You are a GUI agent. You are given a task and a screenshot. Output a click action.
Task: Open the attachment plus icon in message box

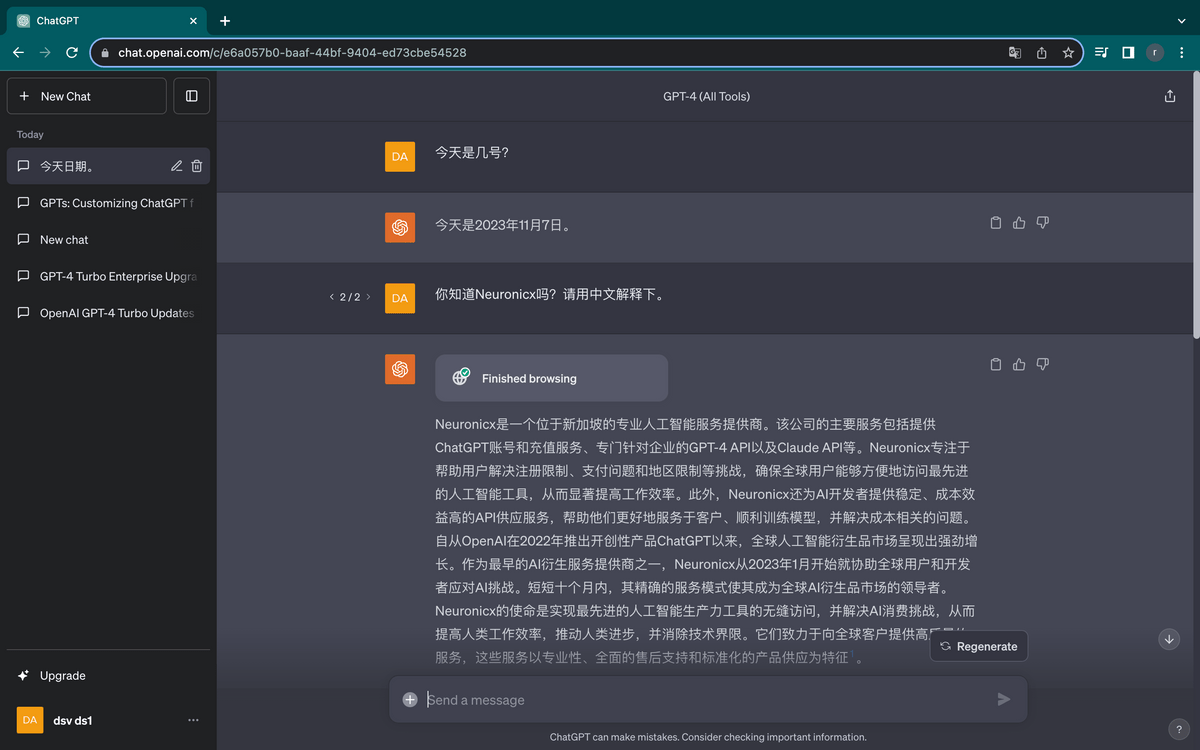point(410,700)
